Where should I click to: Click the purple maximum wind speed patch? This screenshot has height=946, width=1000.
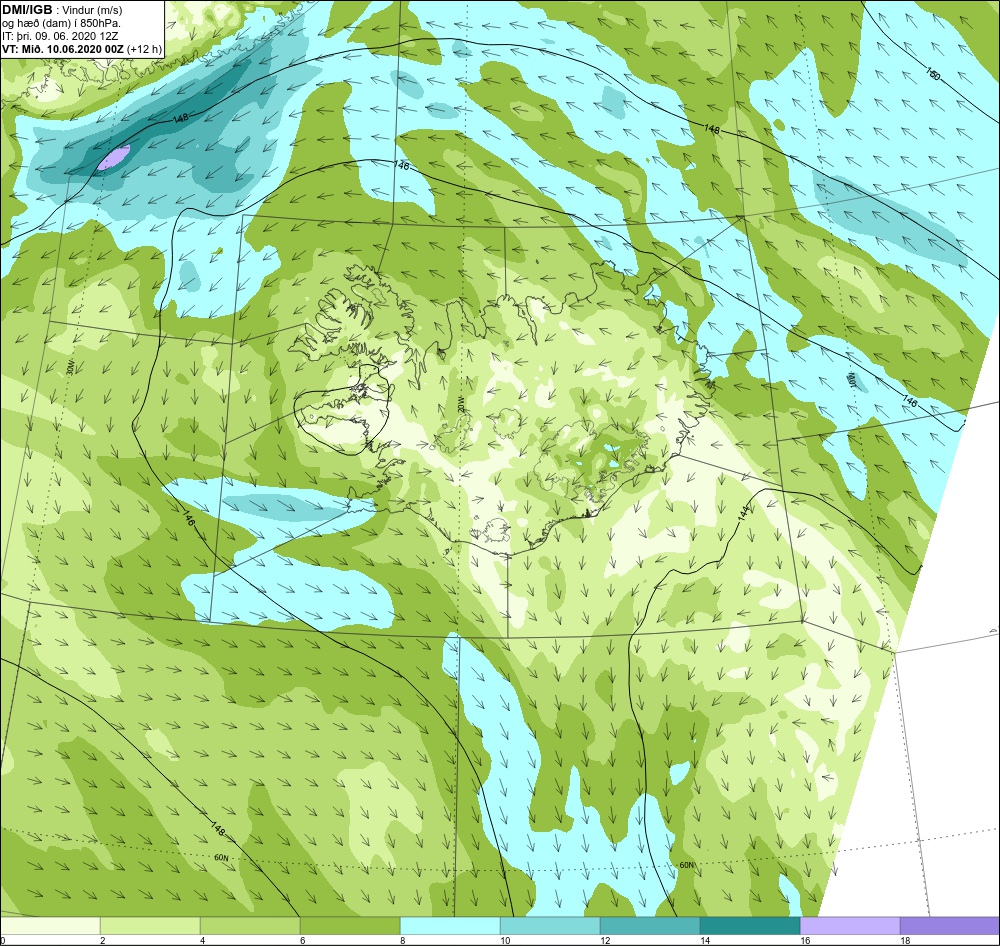pos(114,156)
